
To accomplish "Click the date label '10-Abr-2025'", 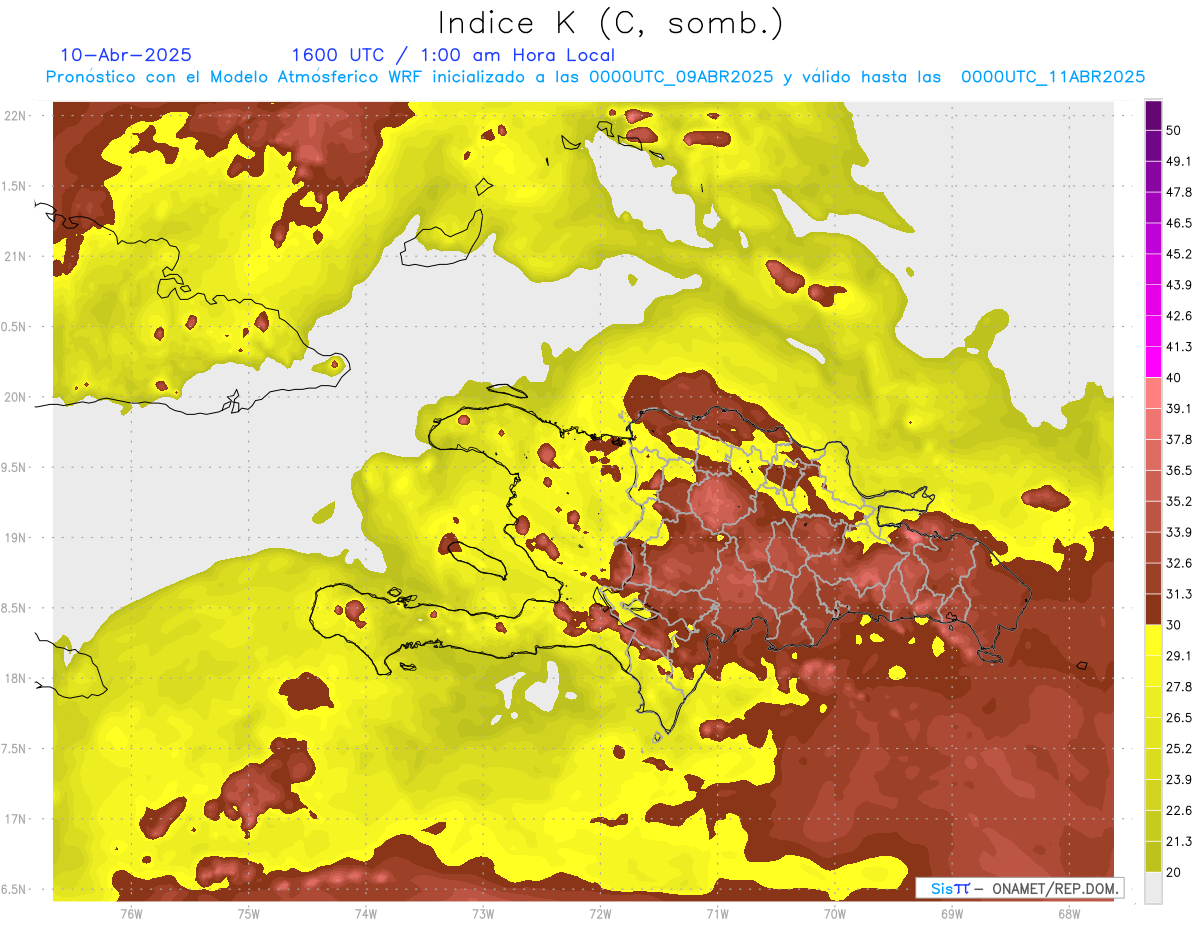I will 126,55.
